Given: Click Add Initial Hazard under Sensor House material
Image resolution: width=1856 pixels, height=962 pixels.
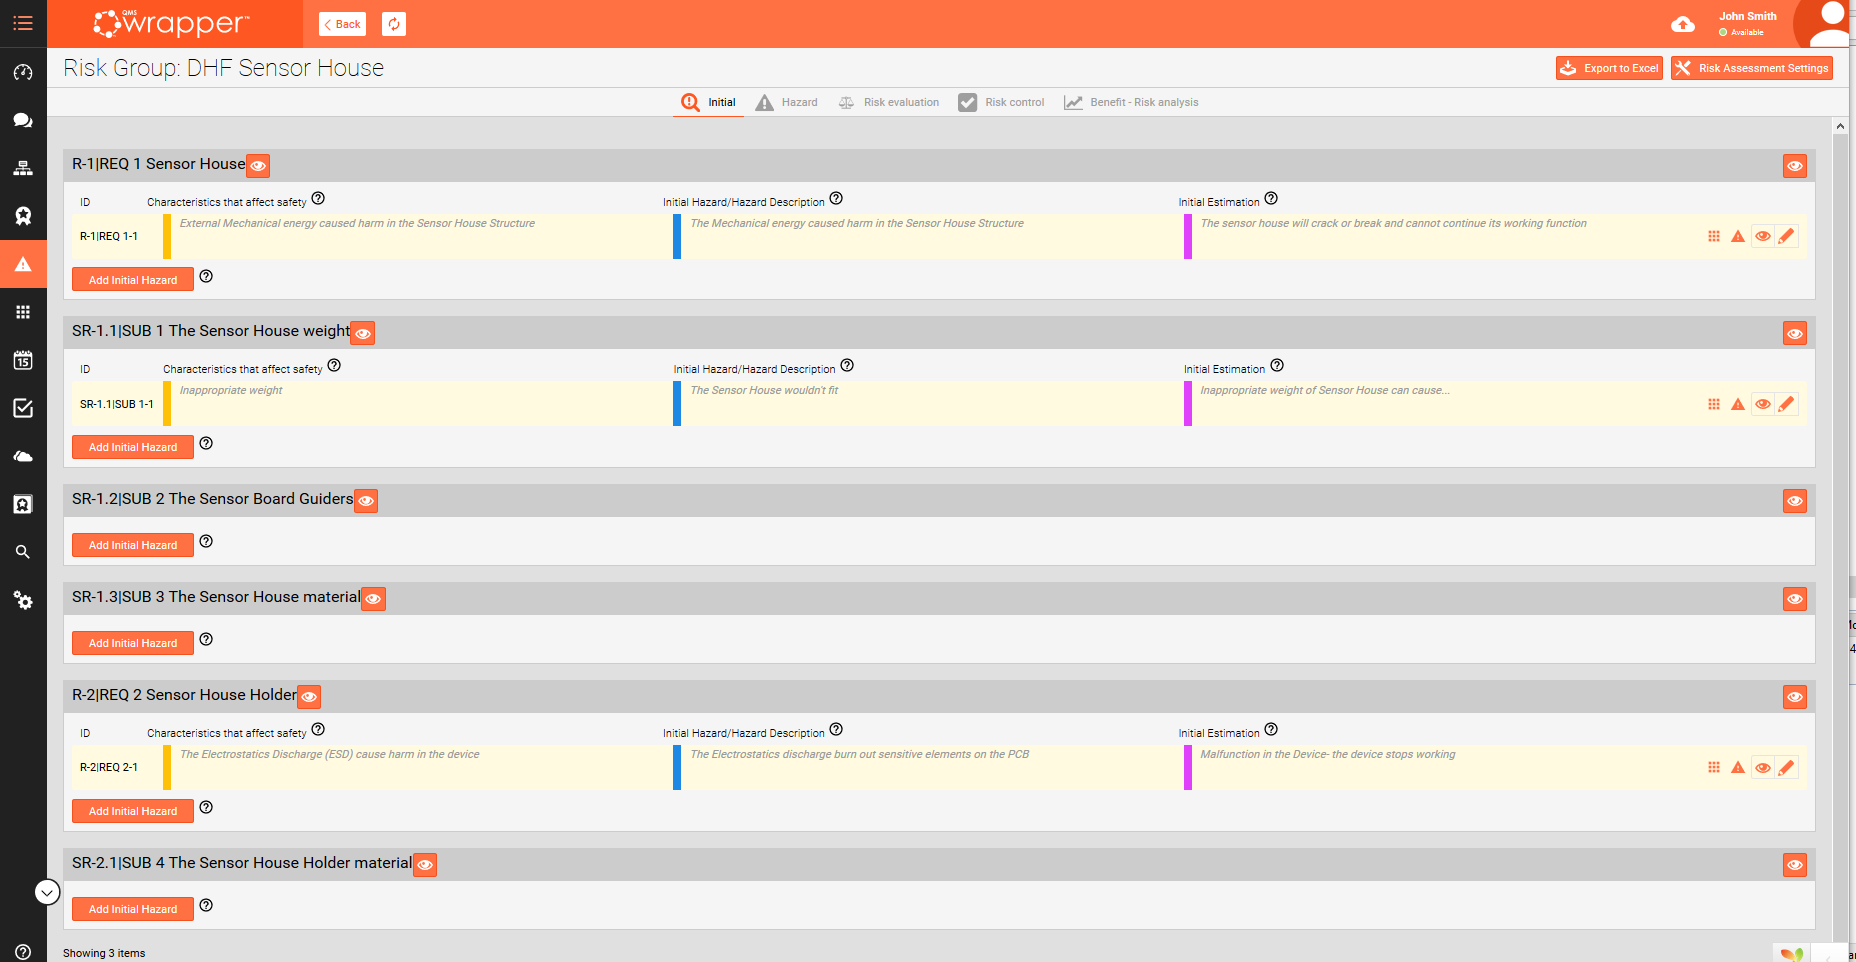Looking at the screenshot, I should pyautogui.click(x=133, y=643).
